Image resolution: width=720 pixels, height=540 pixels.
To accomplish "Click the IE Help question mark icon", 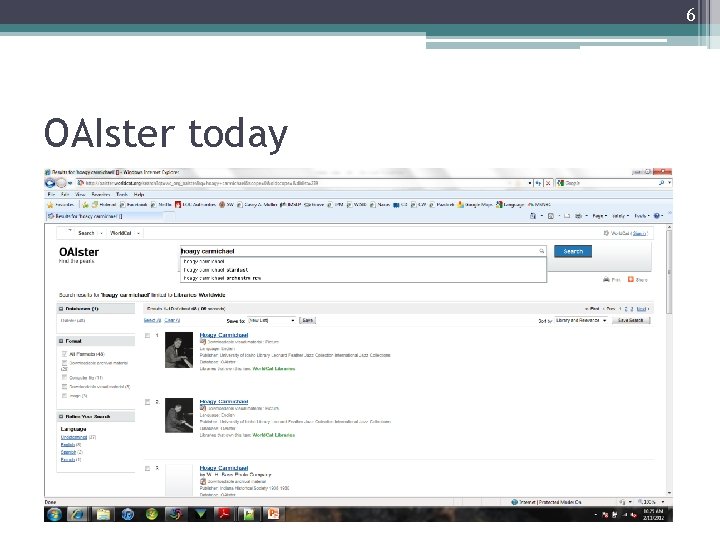I will (x=657, y=216).
